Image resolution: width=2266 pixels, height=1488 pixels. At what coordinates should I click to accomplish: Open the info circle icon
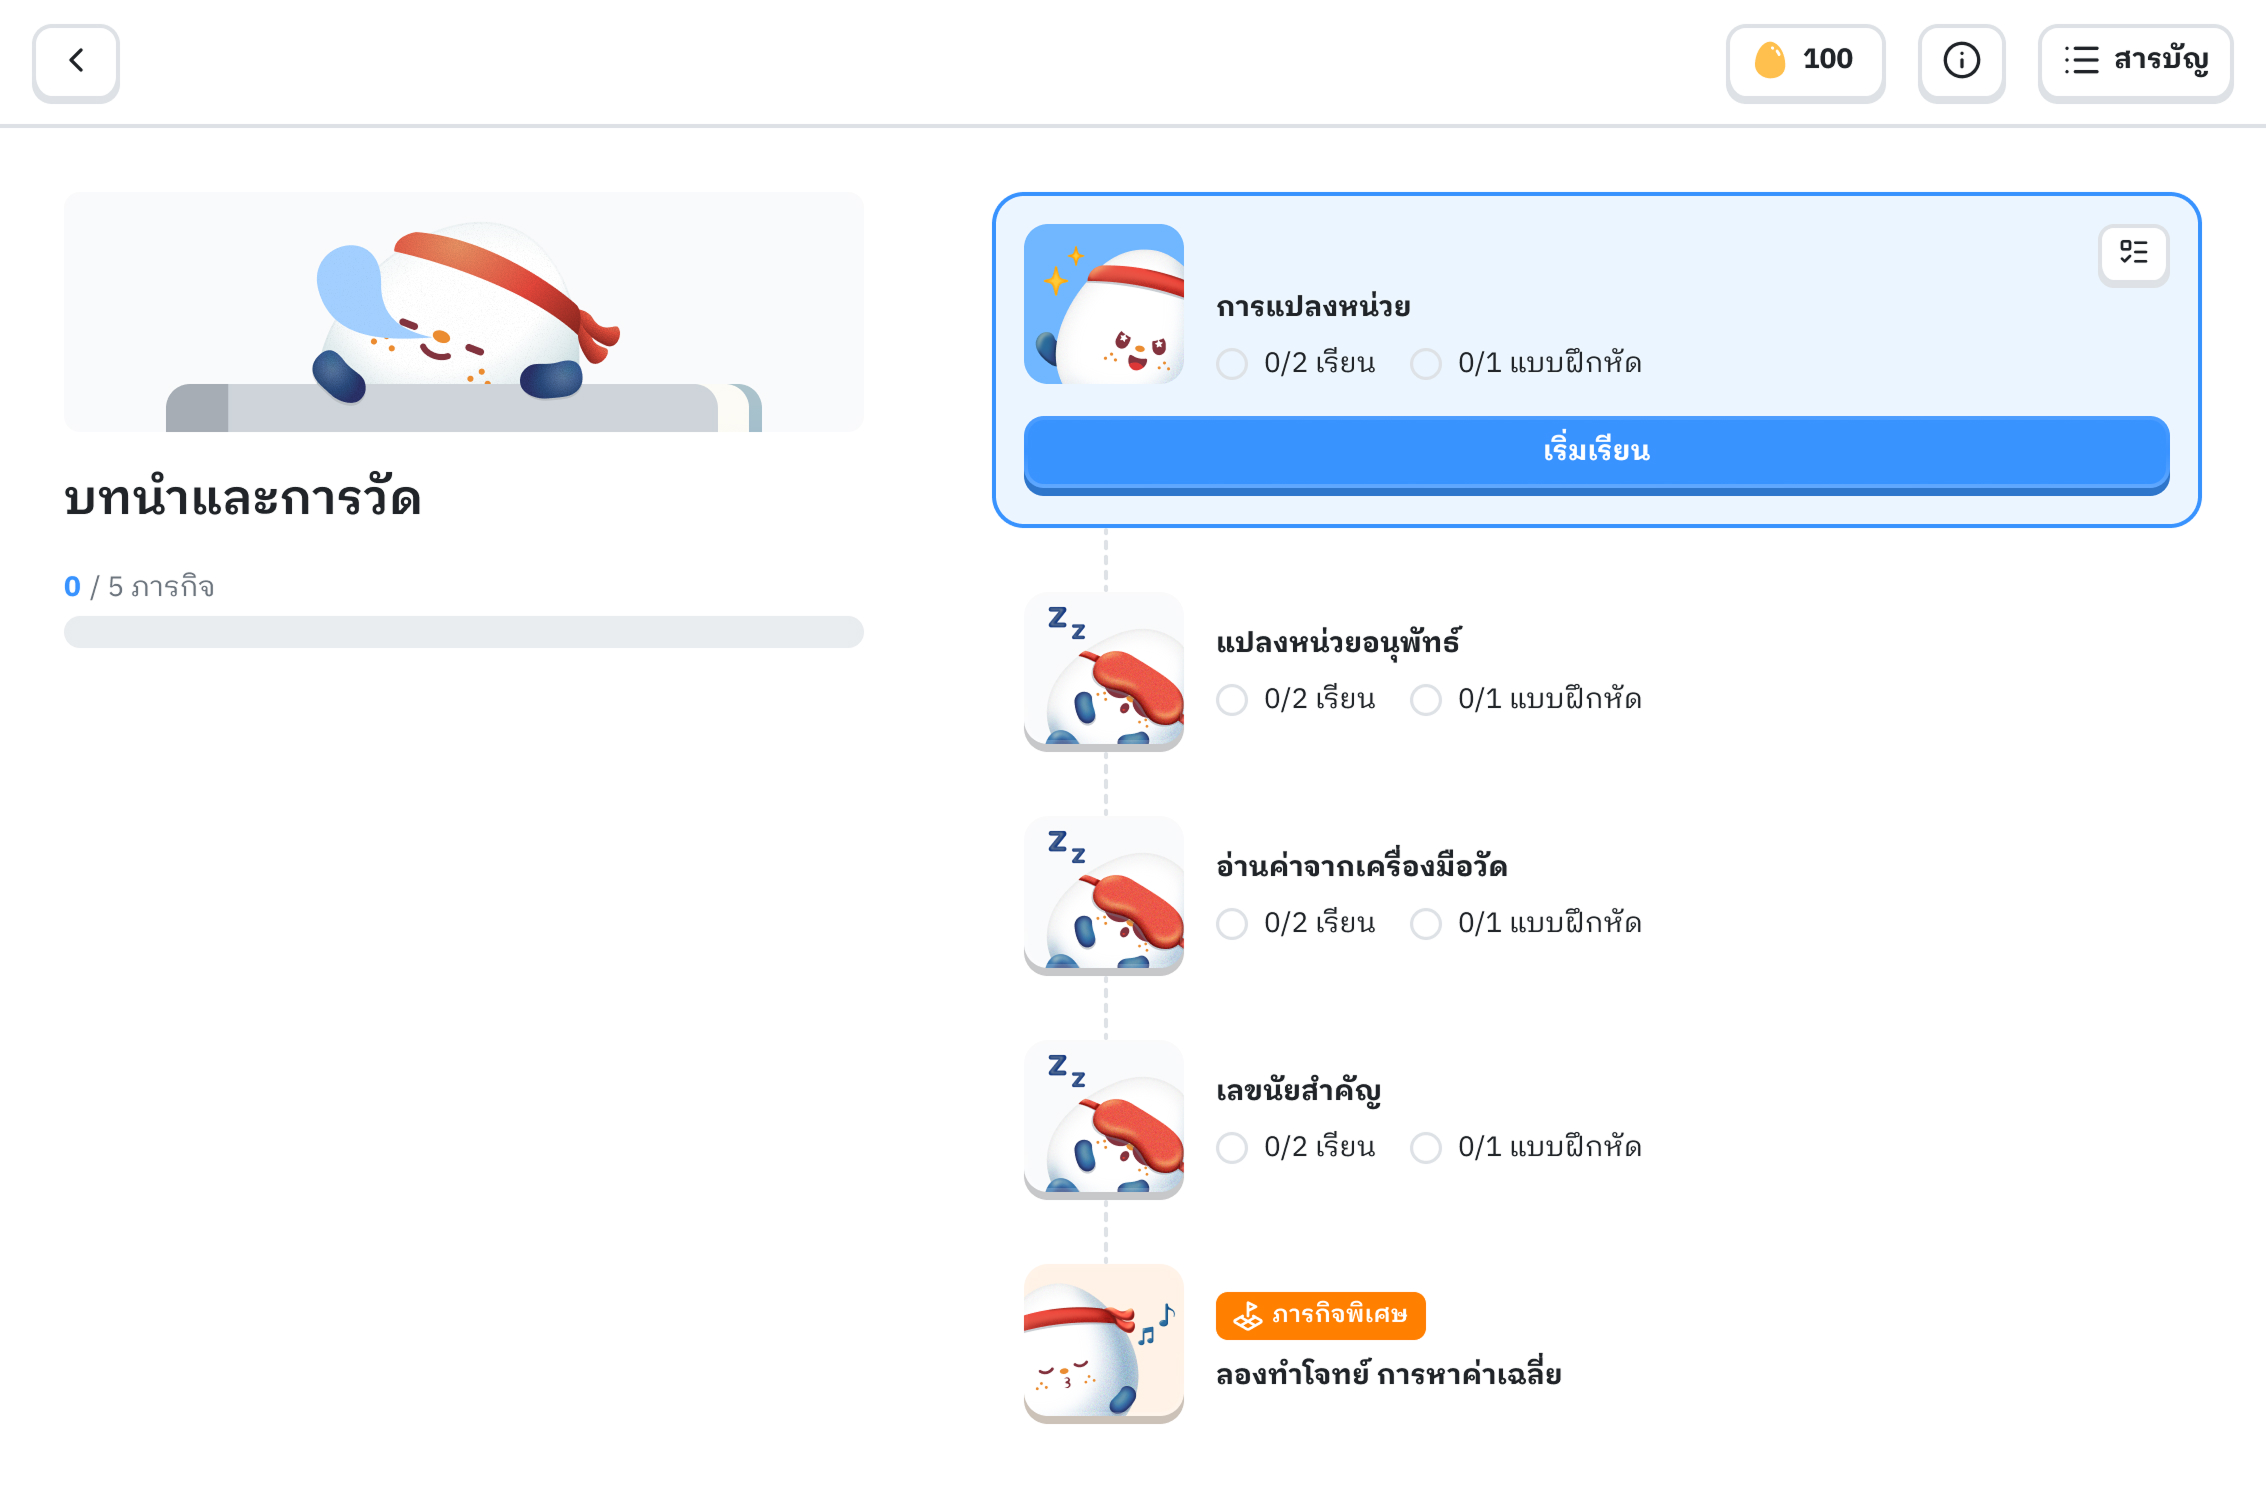1961,62
